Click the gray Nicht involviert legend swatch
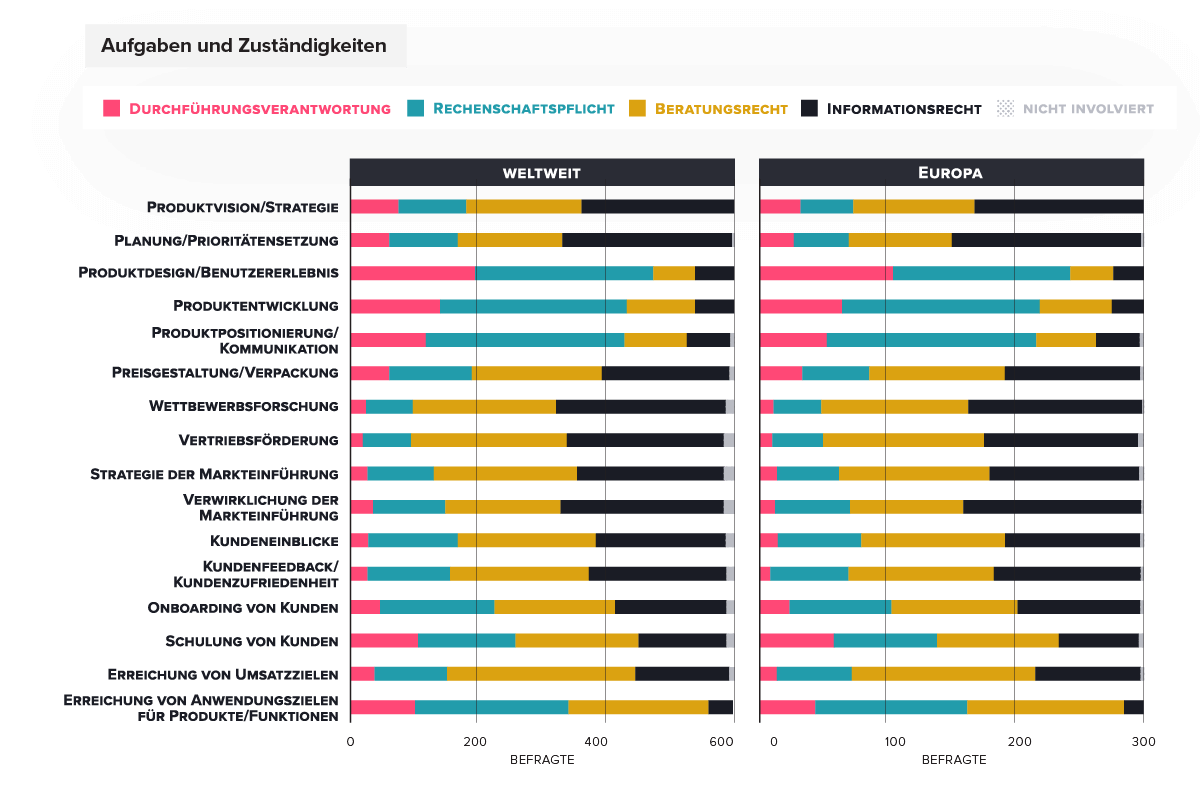 pos(1005,108)
